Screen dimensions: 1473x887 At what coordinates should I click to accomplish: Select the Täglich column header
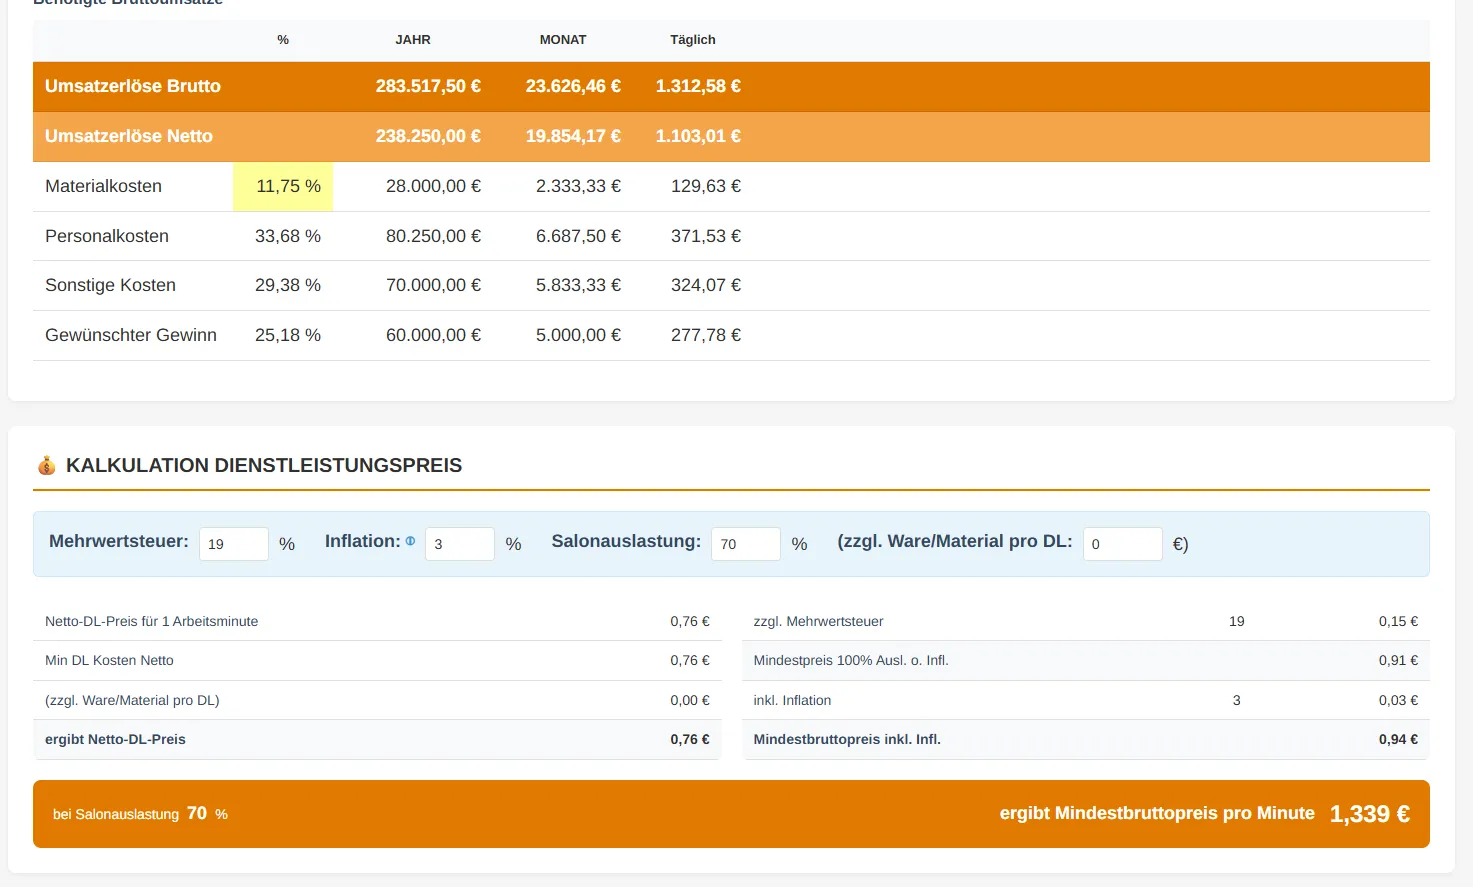click(693, 40)
